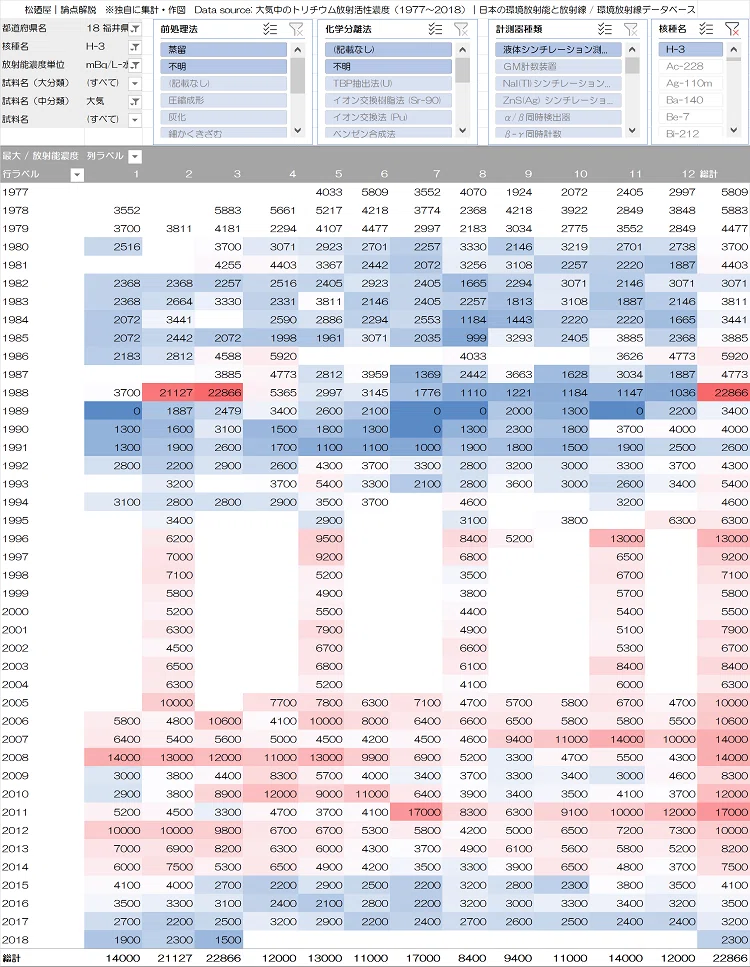Screen dimensions: 750x967
Task: Select H-3 in the 核種名 slicer
Action: point(690,49)
